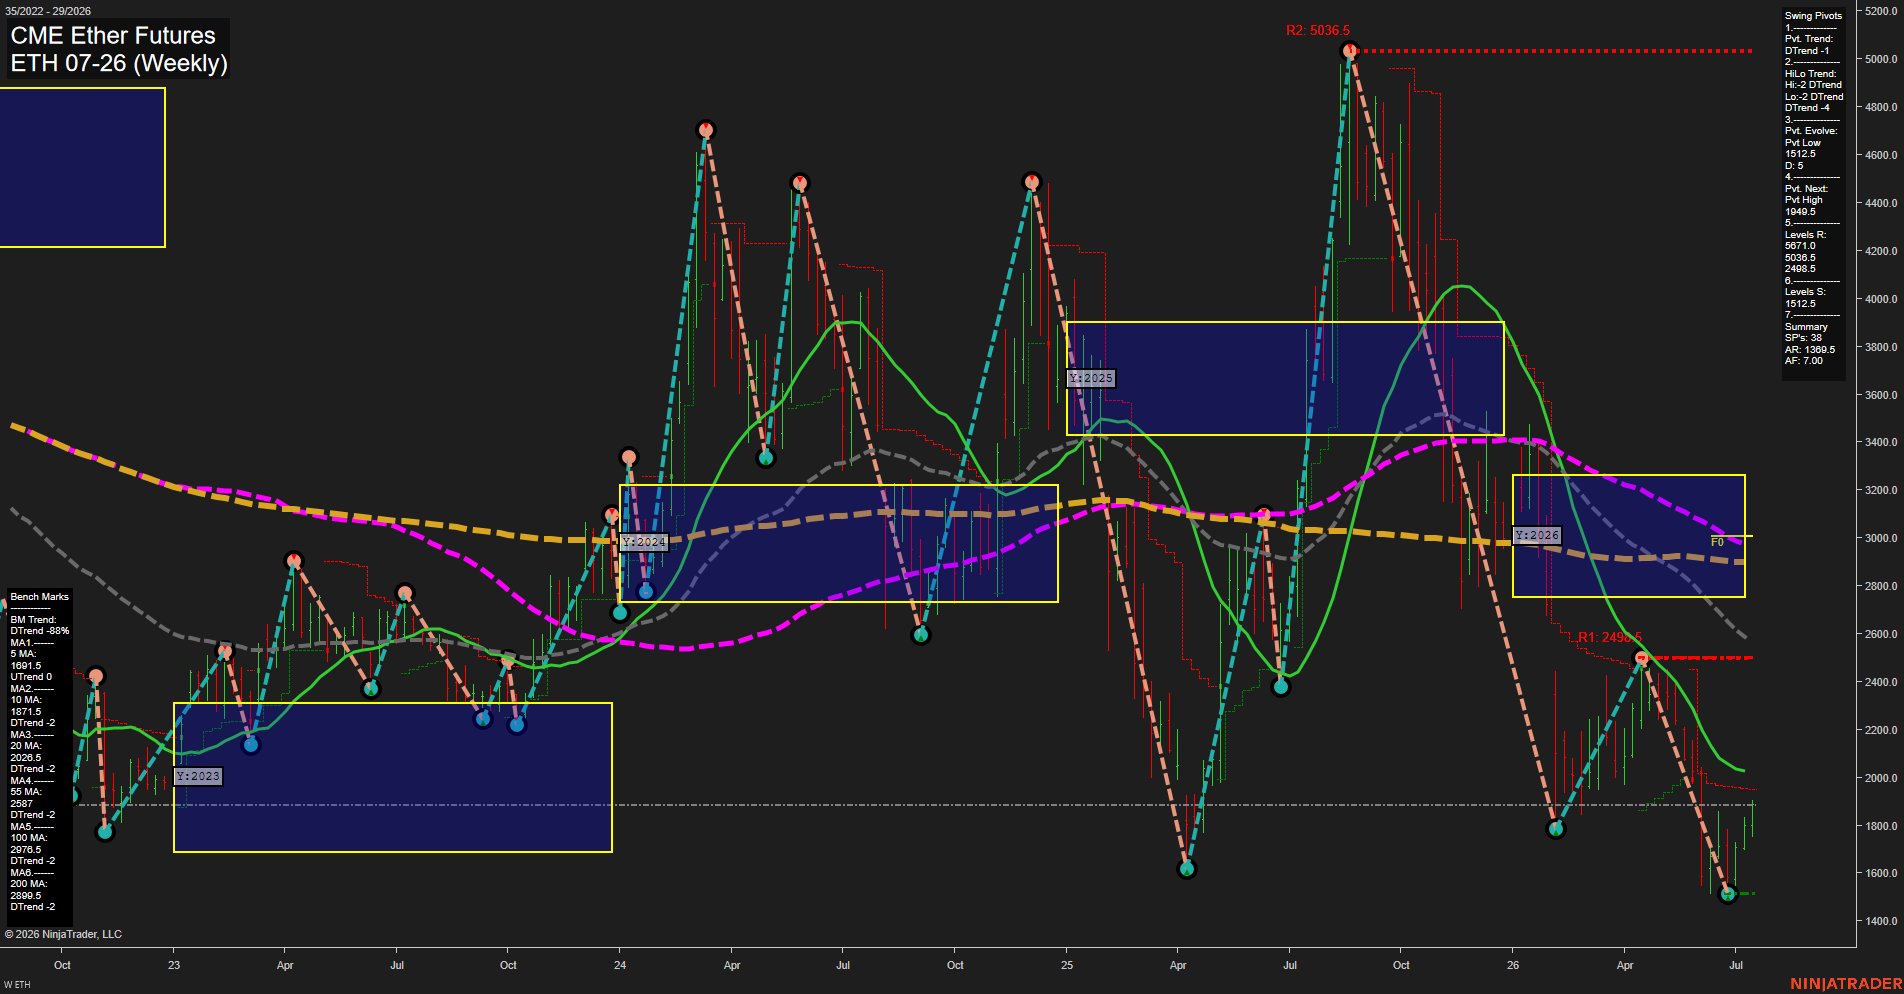Click the Bench Marks panel heading
1904x994 pixels.
tap(40, 597)
